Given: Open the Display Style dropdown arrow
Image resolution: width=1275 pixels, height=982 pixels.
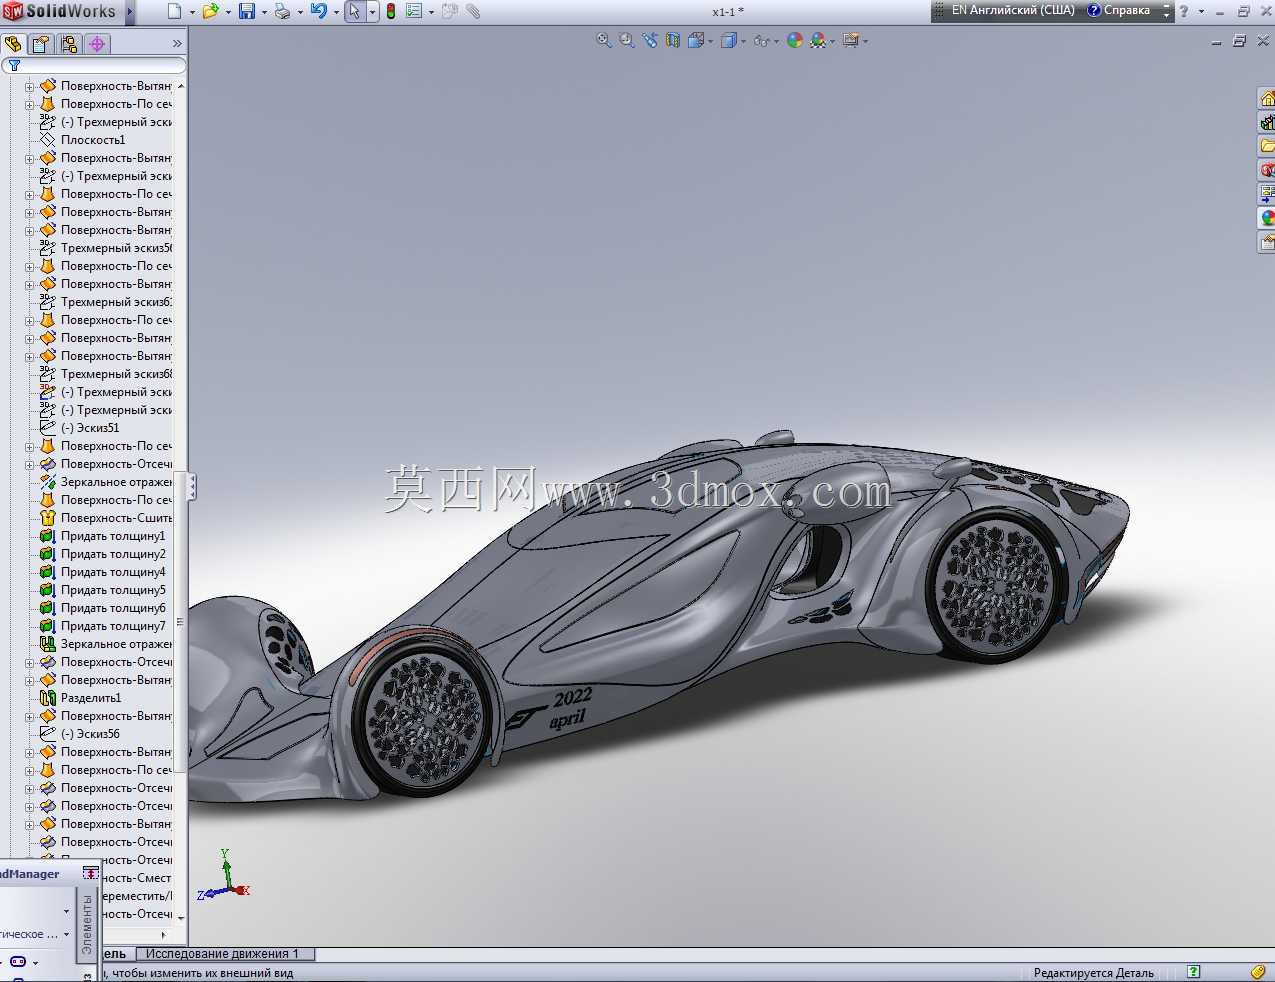Looking at the screenshot, I should (744, 41).
